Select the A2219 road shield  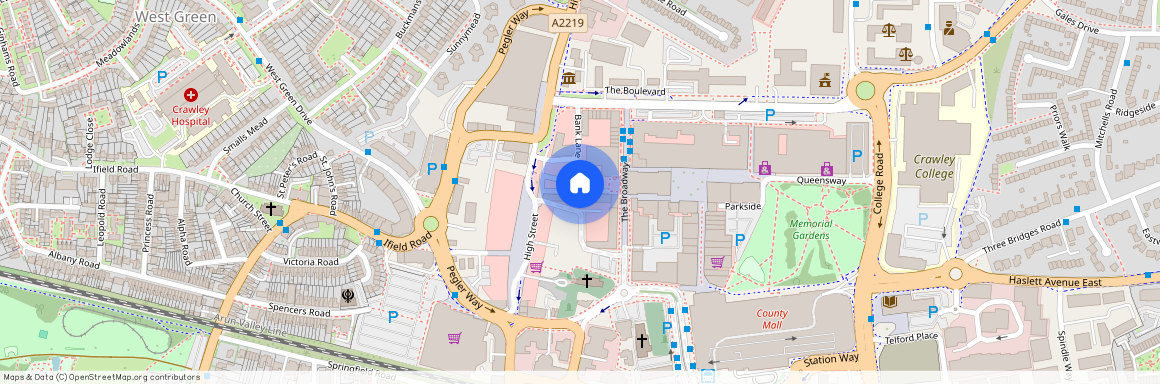tap(568, 24)
